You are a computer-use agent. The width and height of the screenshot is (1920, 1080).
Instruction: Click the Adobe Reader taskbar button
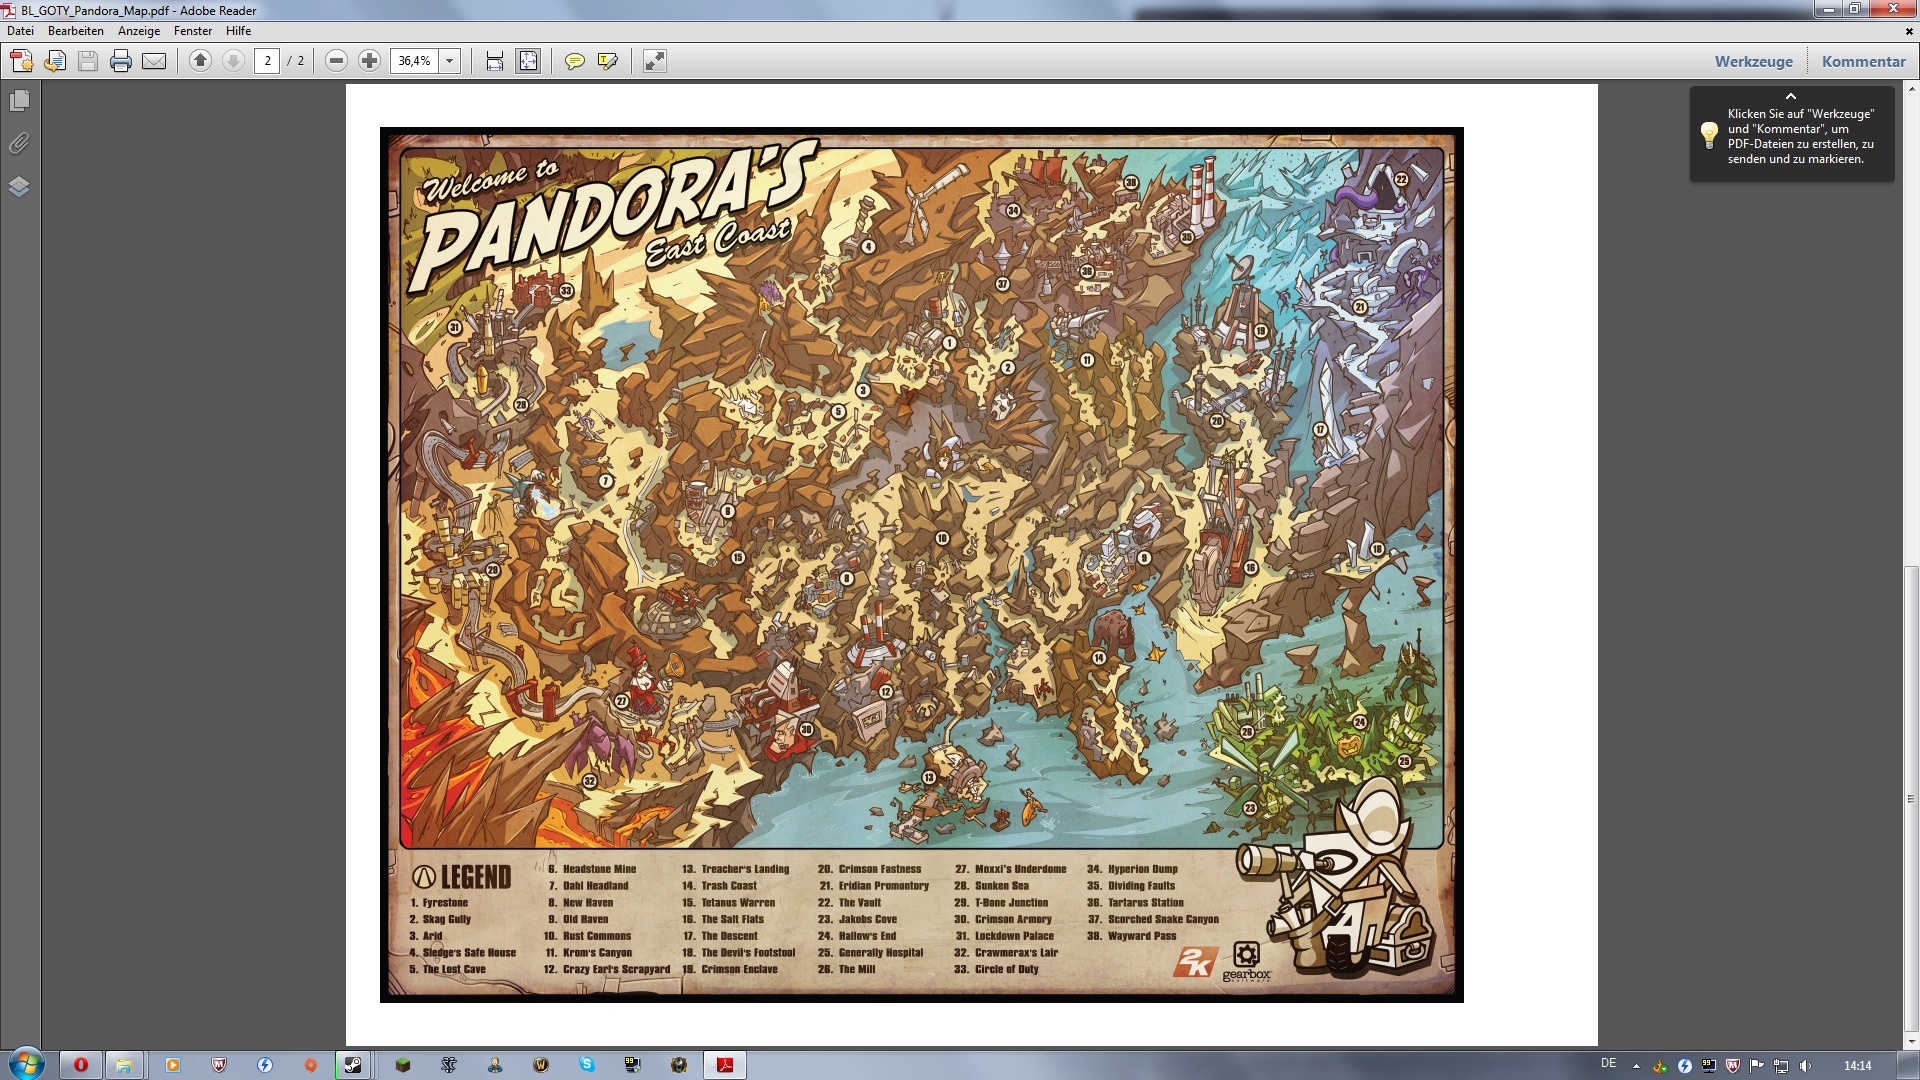(x=725, y=1065)
